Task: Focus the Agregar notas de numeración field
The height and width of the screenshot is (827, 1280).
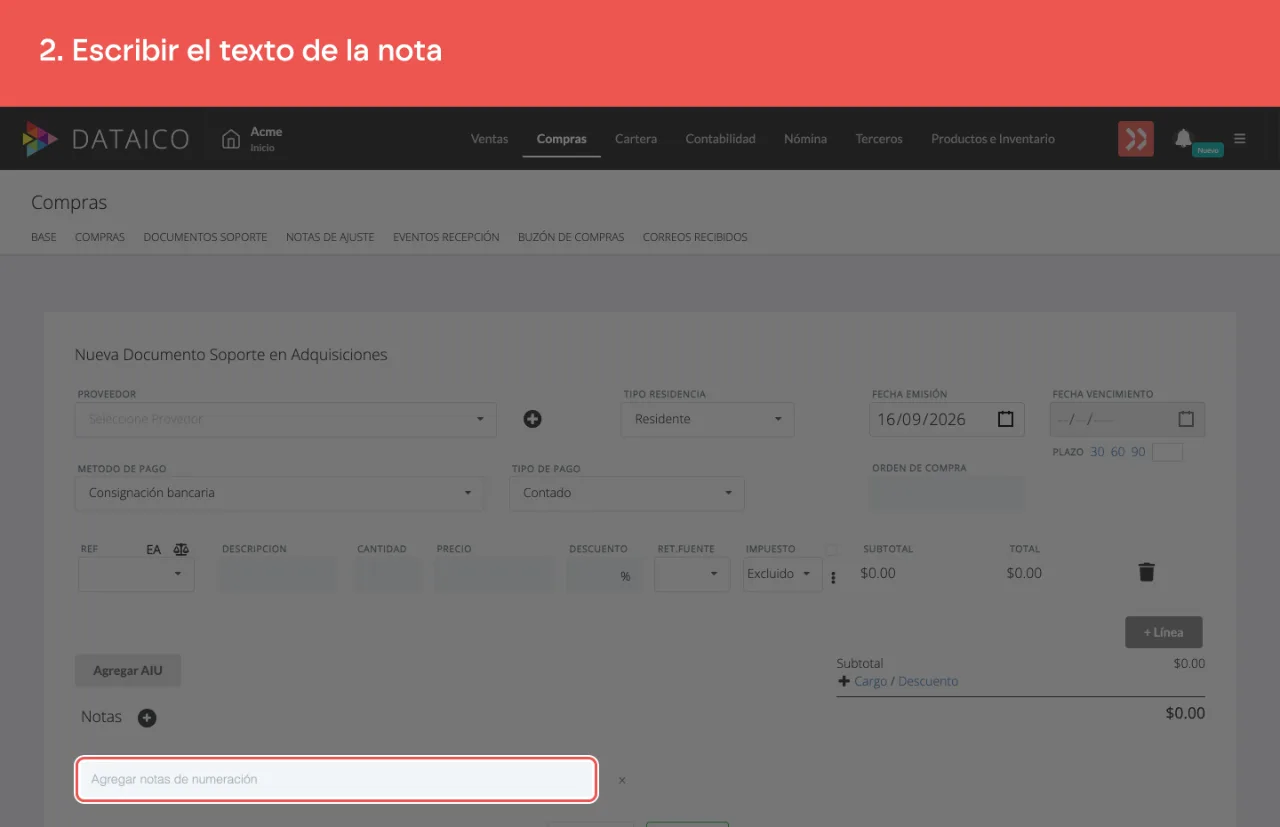Action: 337,779
